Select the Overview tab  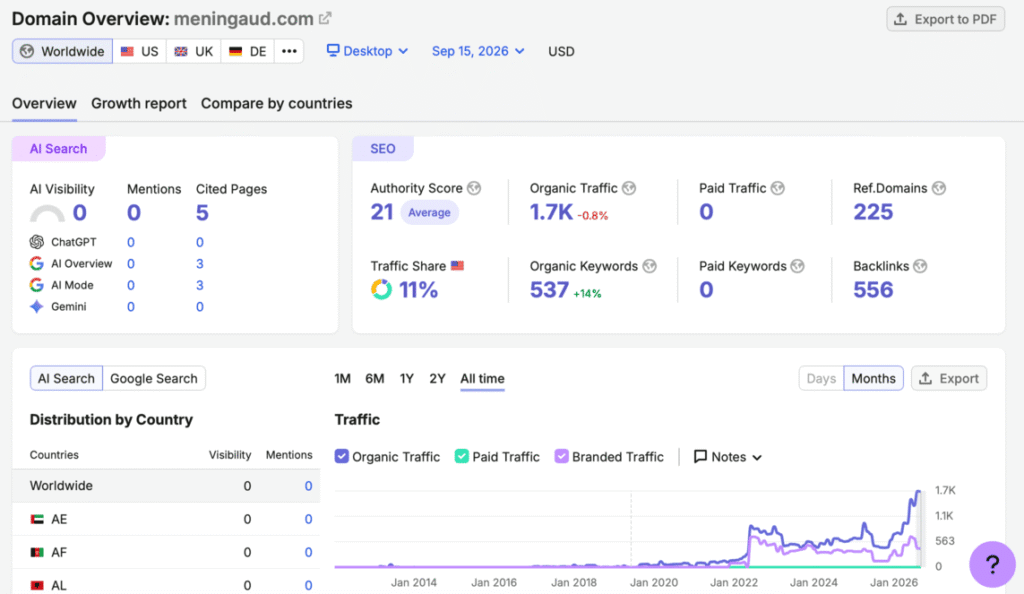44,103
